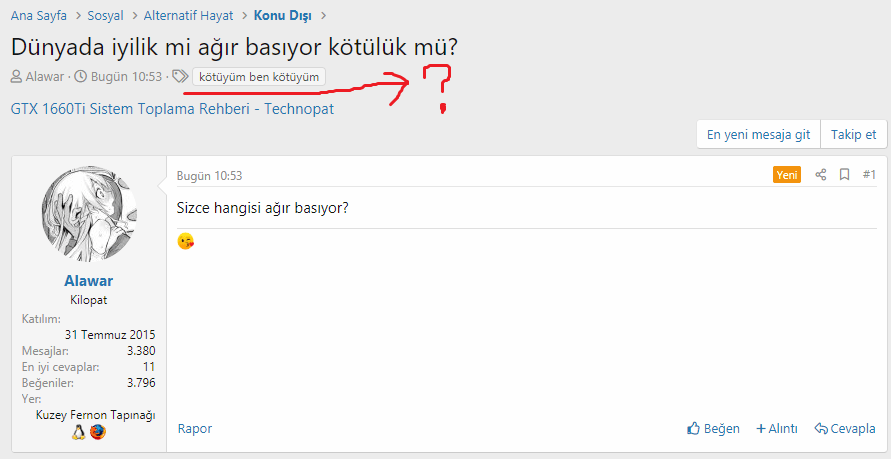The image size is (891, 459).
Task: Click the share icon on post #1
Action: [x=821, y=175]
